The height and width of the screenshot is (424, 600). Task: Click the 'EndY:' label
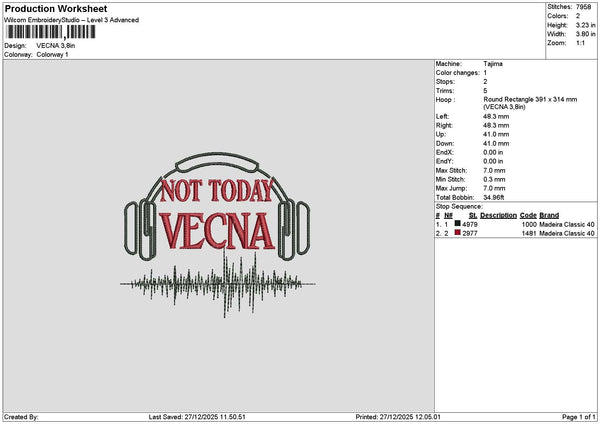(x=444, y=161)
